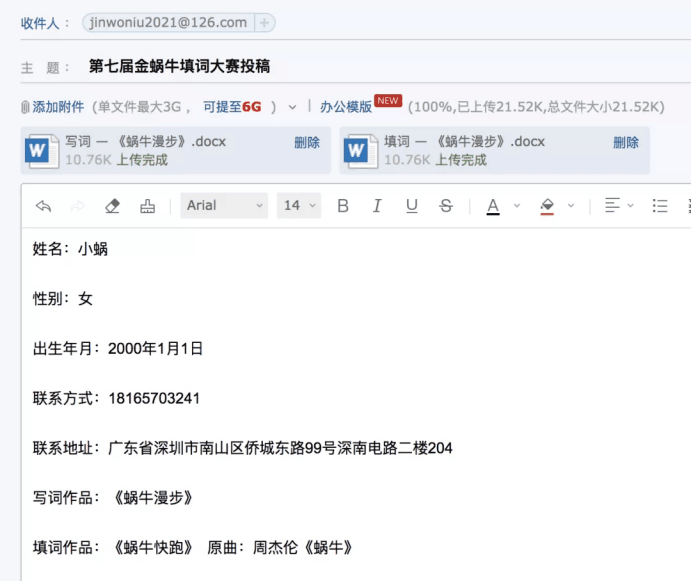Click the 收件人 recipient label
This screenshot has width=692, height=582.
click(40, 23)
